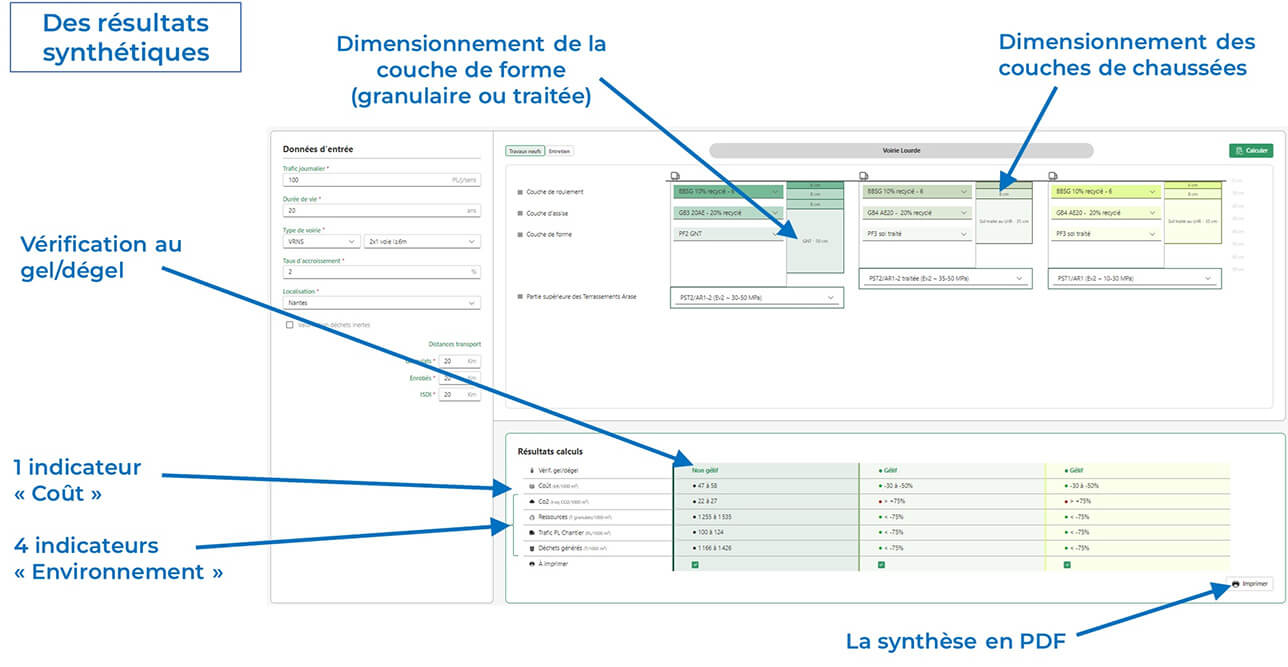Click the Enrobés distance input field
The width and height of the screenshot is (1288, 667).
460,378
